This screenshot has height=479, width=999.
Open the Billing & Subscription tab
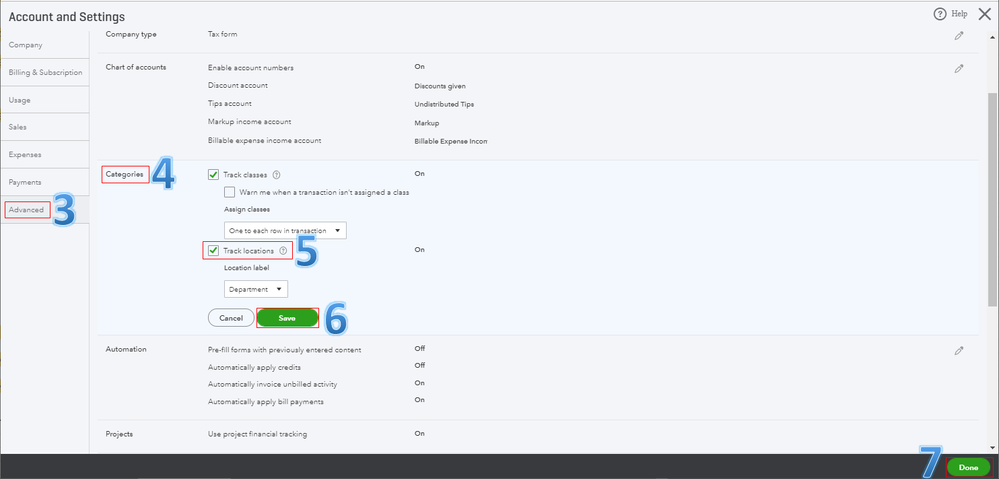coord(45,73)
